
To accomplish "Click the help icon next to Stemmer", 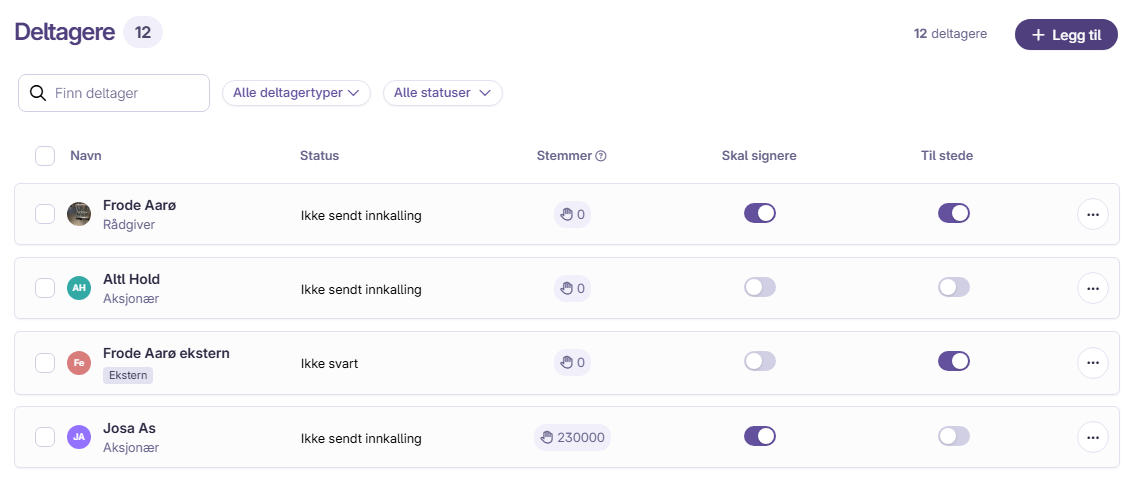I will pyautogui.click(x=601, y=156).
